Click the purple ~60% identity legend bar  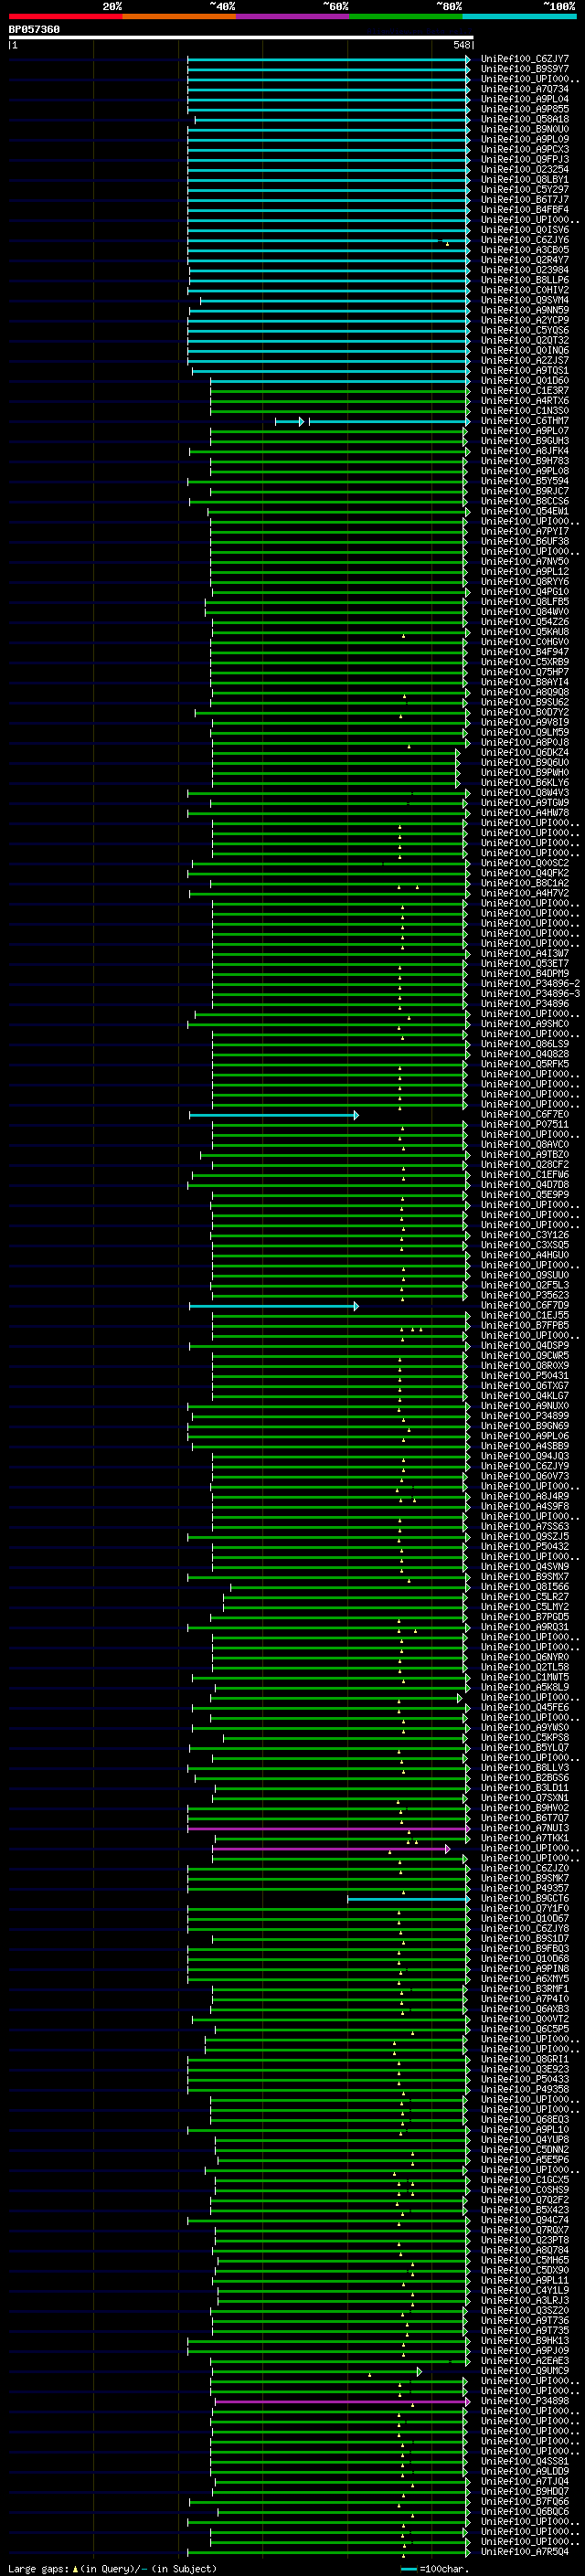(293, 16)
